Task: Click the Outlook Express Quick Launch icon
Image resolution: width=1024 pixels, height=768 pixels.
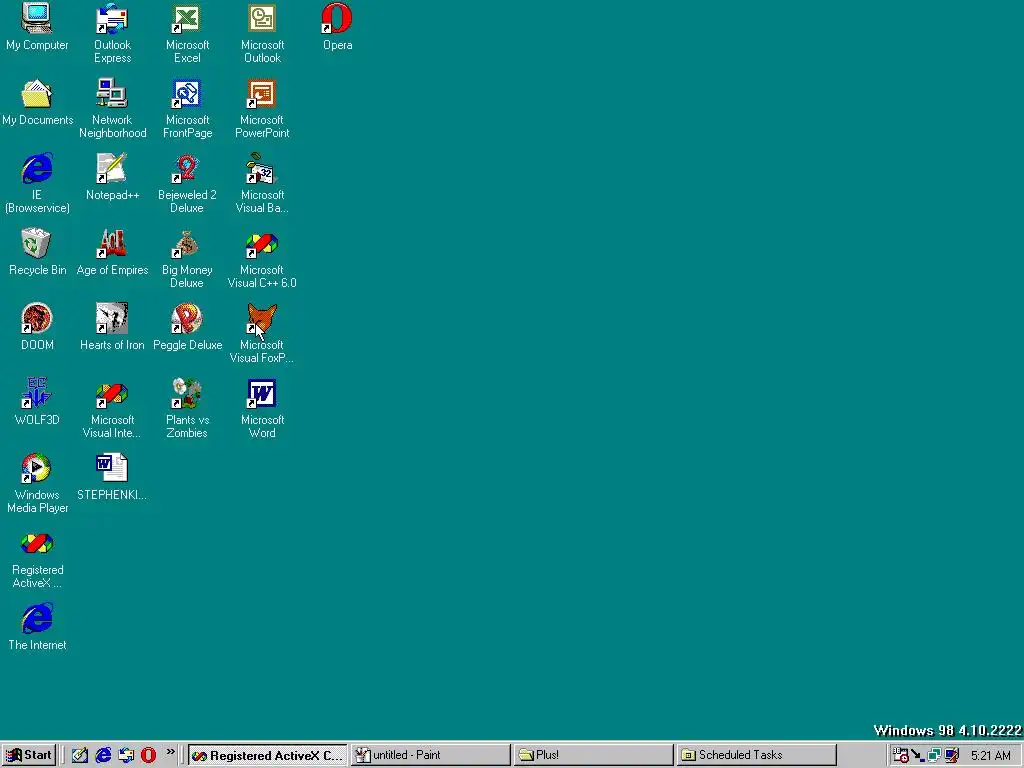Action: point(125,755)
